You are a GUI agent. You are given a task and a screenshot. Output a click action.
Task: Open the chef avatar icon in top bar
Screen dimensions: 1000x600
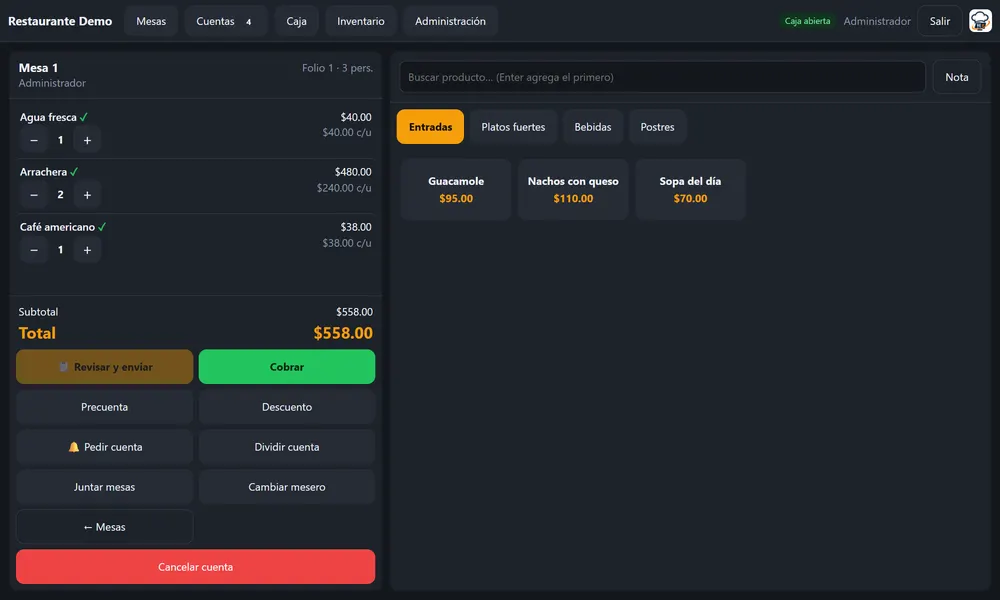[980, 21]
